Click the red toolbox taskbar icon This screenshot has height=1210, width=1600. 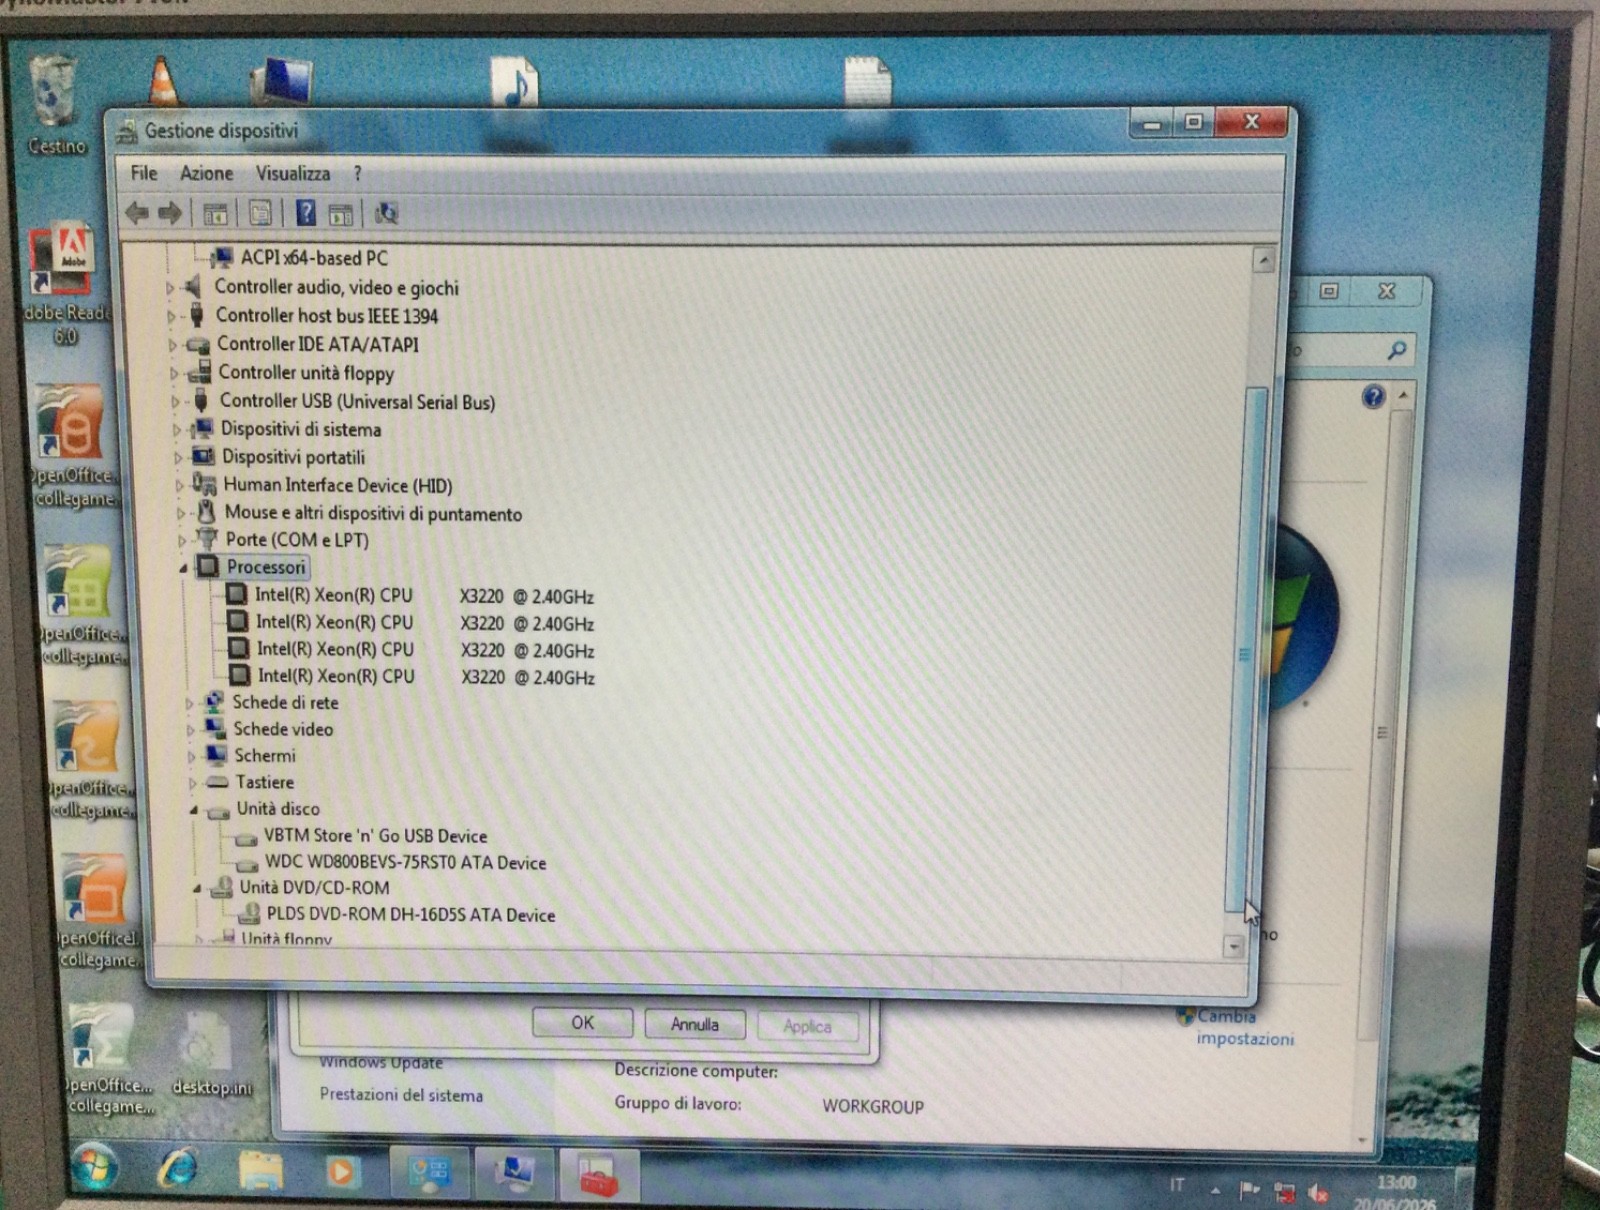pos(597,1175)
